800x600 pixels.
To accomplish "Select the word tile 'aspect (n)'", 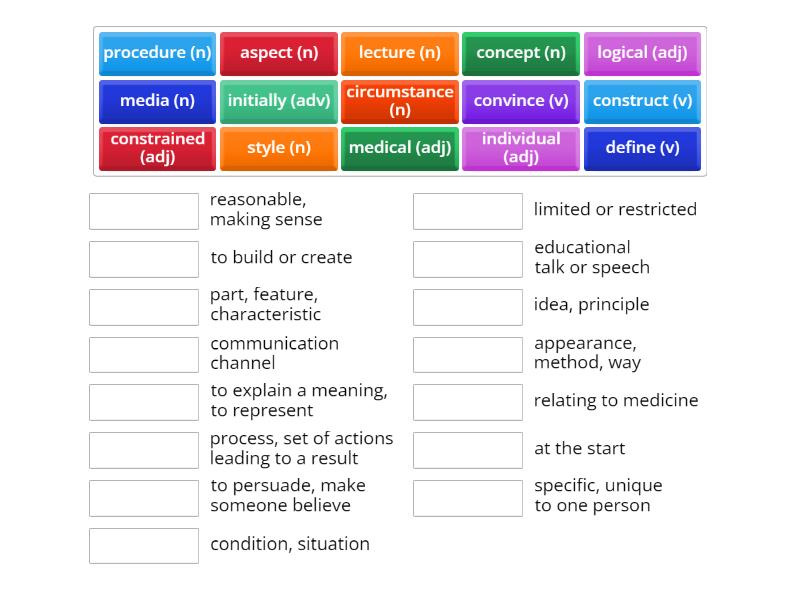I will tap(278, 53).
